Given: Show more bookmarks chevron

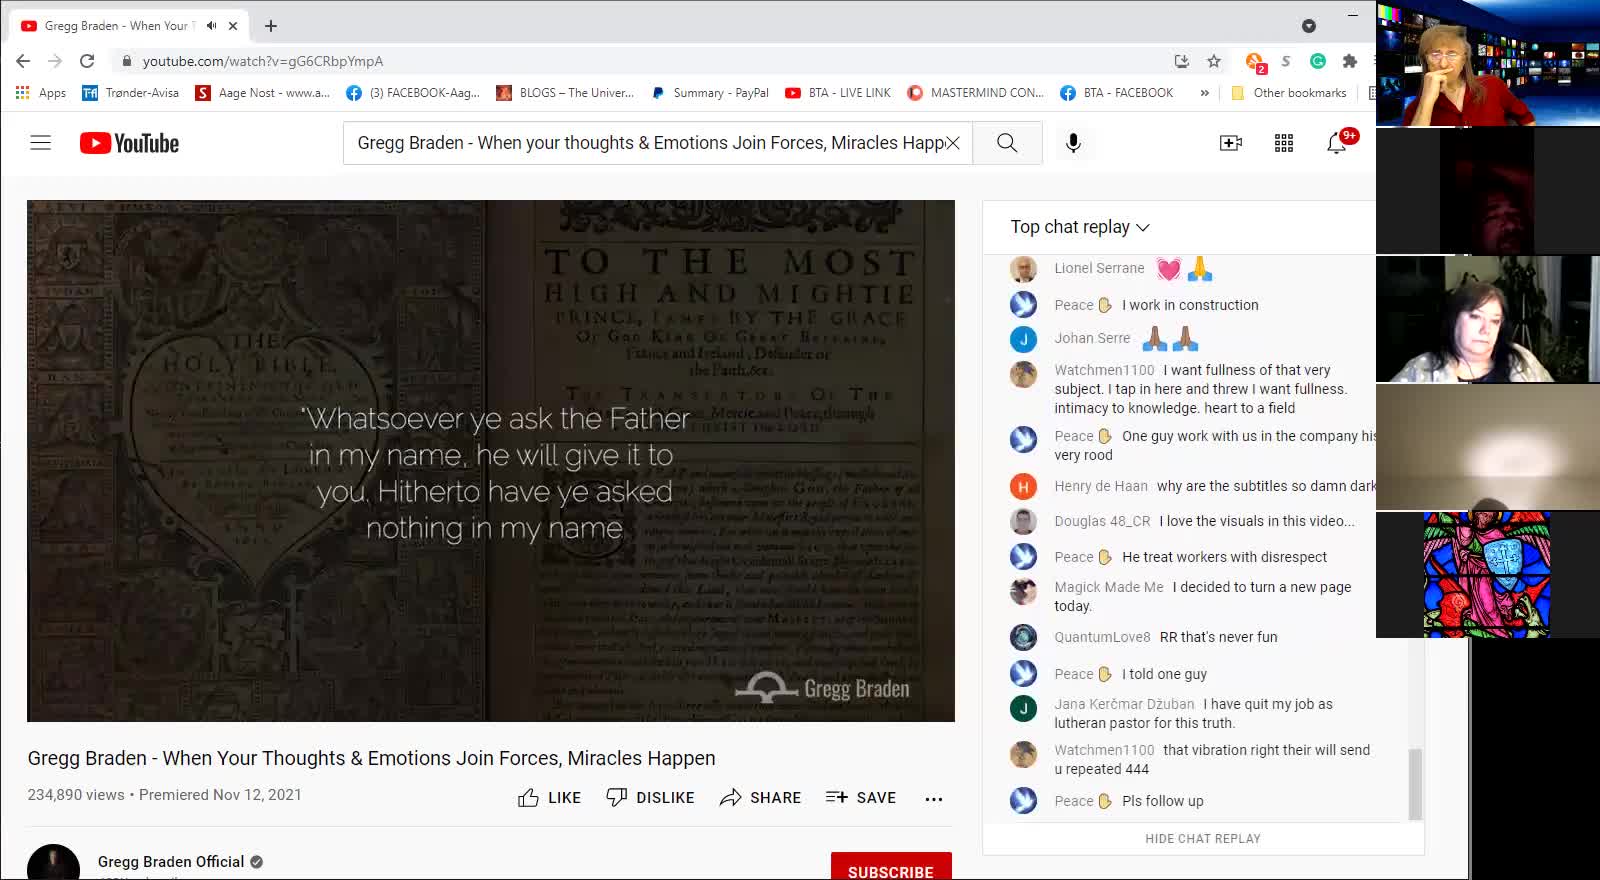Looking at the screenshot, I should point(1204,93).
